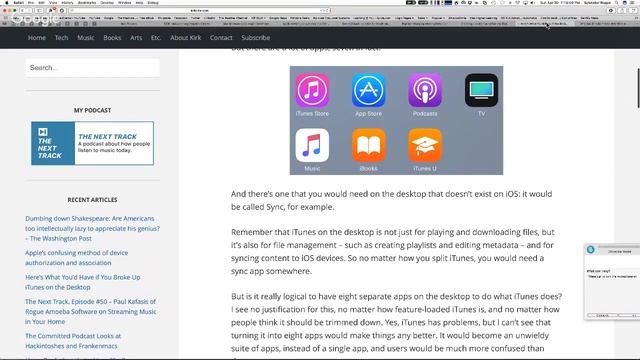
Task: Open The Next Track Episode #50 article
Action: (91, 311)
